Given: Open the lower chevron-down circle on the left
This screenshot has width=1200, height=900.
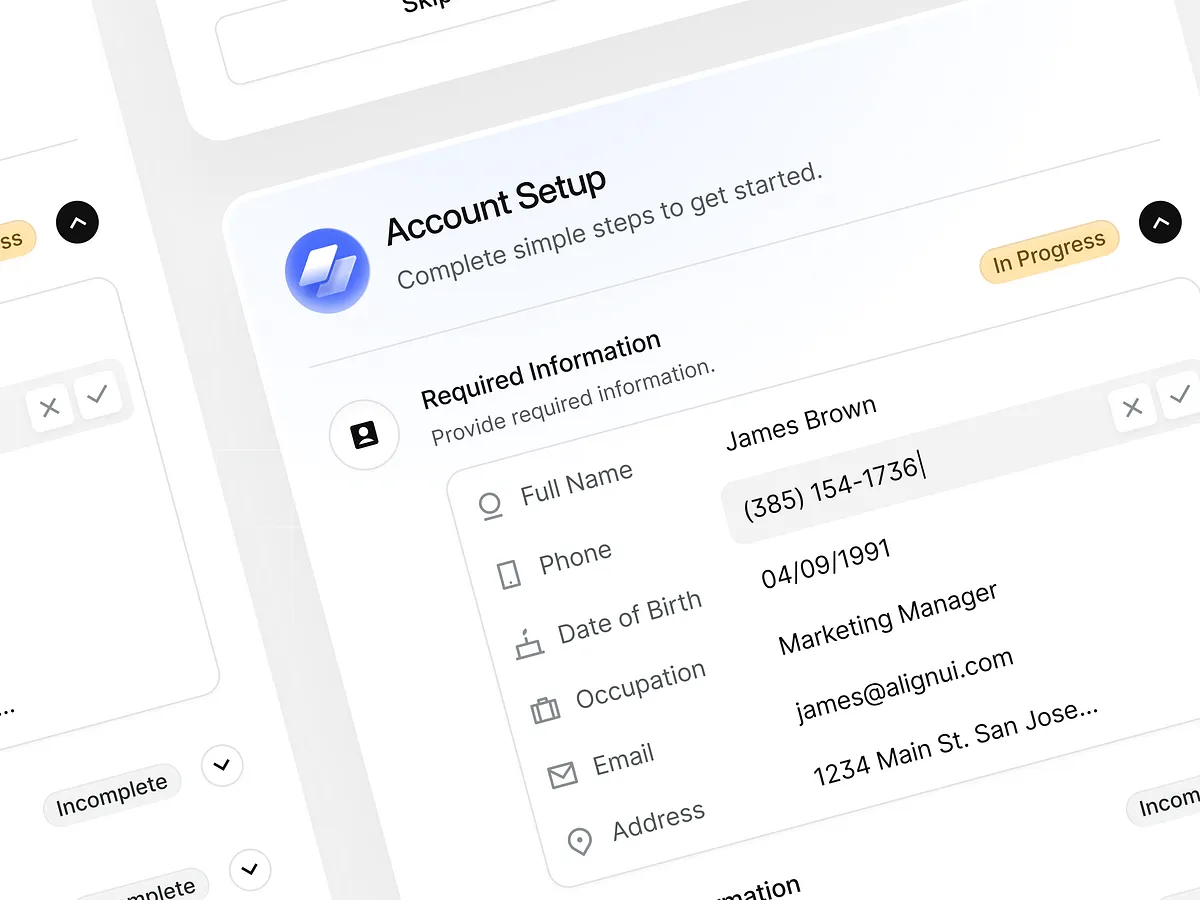Looking at the screenshot, I should pyautogui.click(x=250, y=871).
